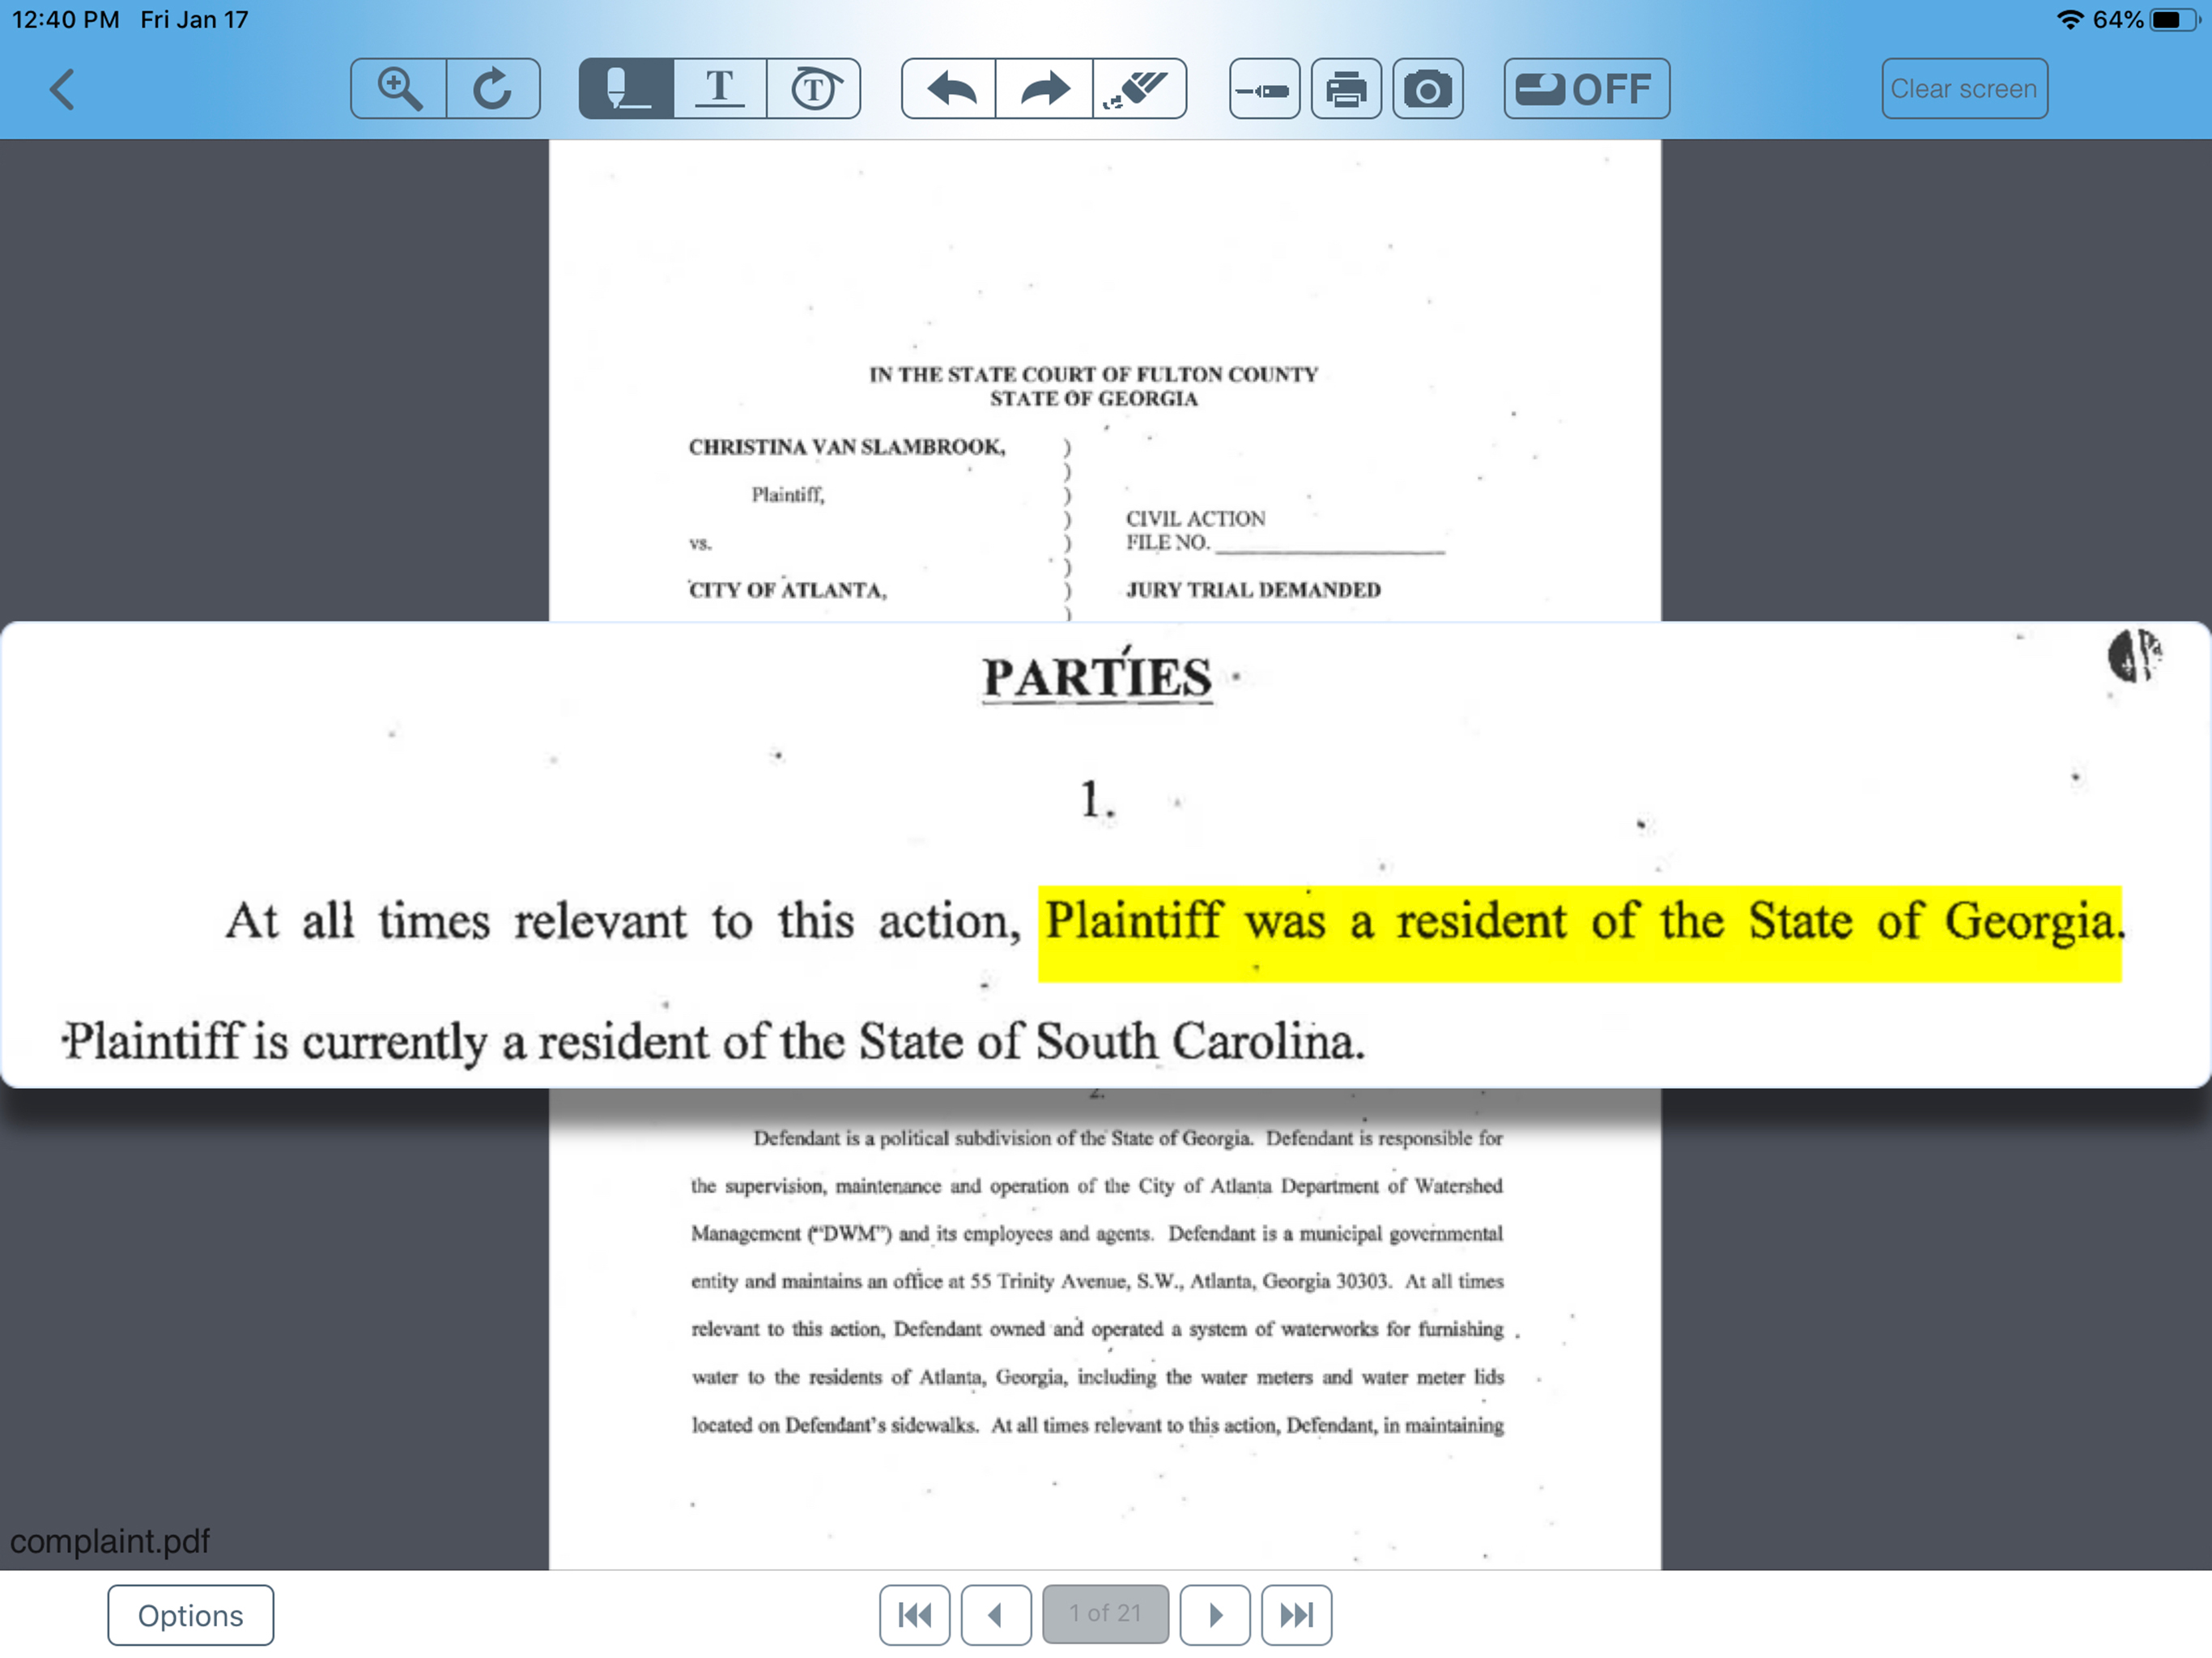Screen dimensions: 2212x1658
Task: Select the circled T callout tool
Action: click(x=814, y=89)
